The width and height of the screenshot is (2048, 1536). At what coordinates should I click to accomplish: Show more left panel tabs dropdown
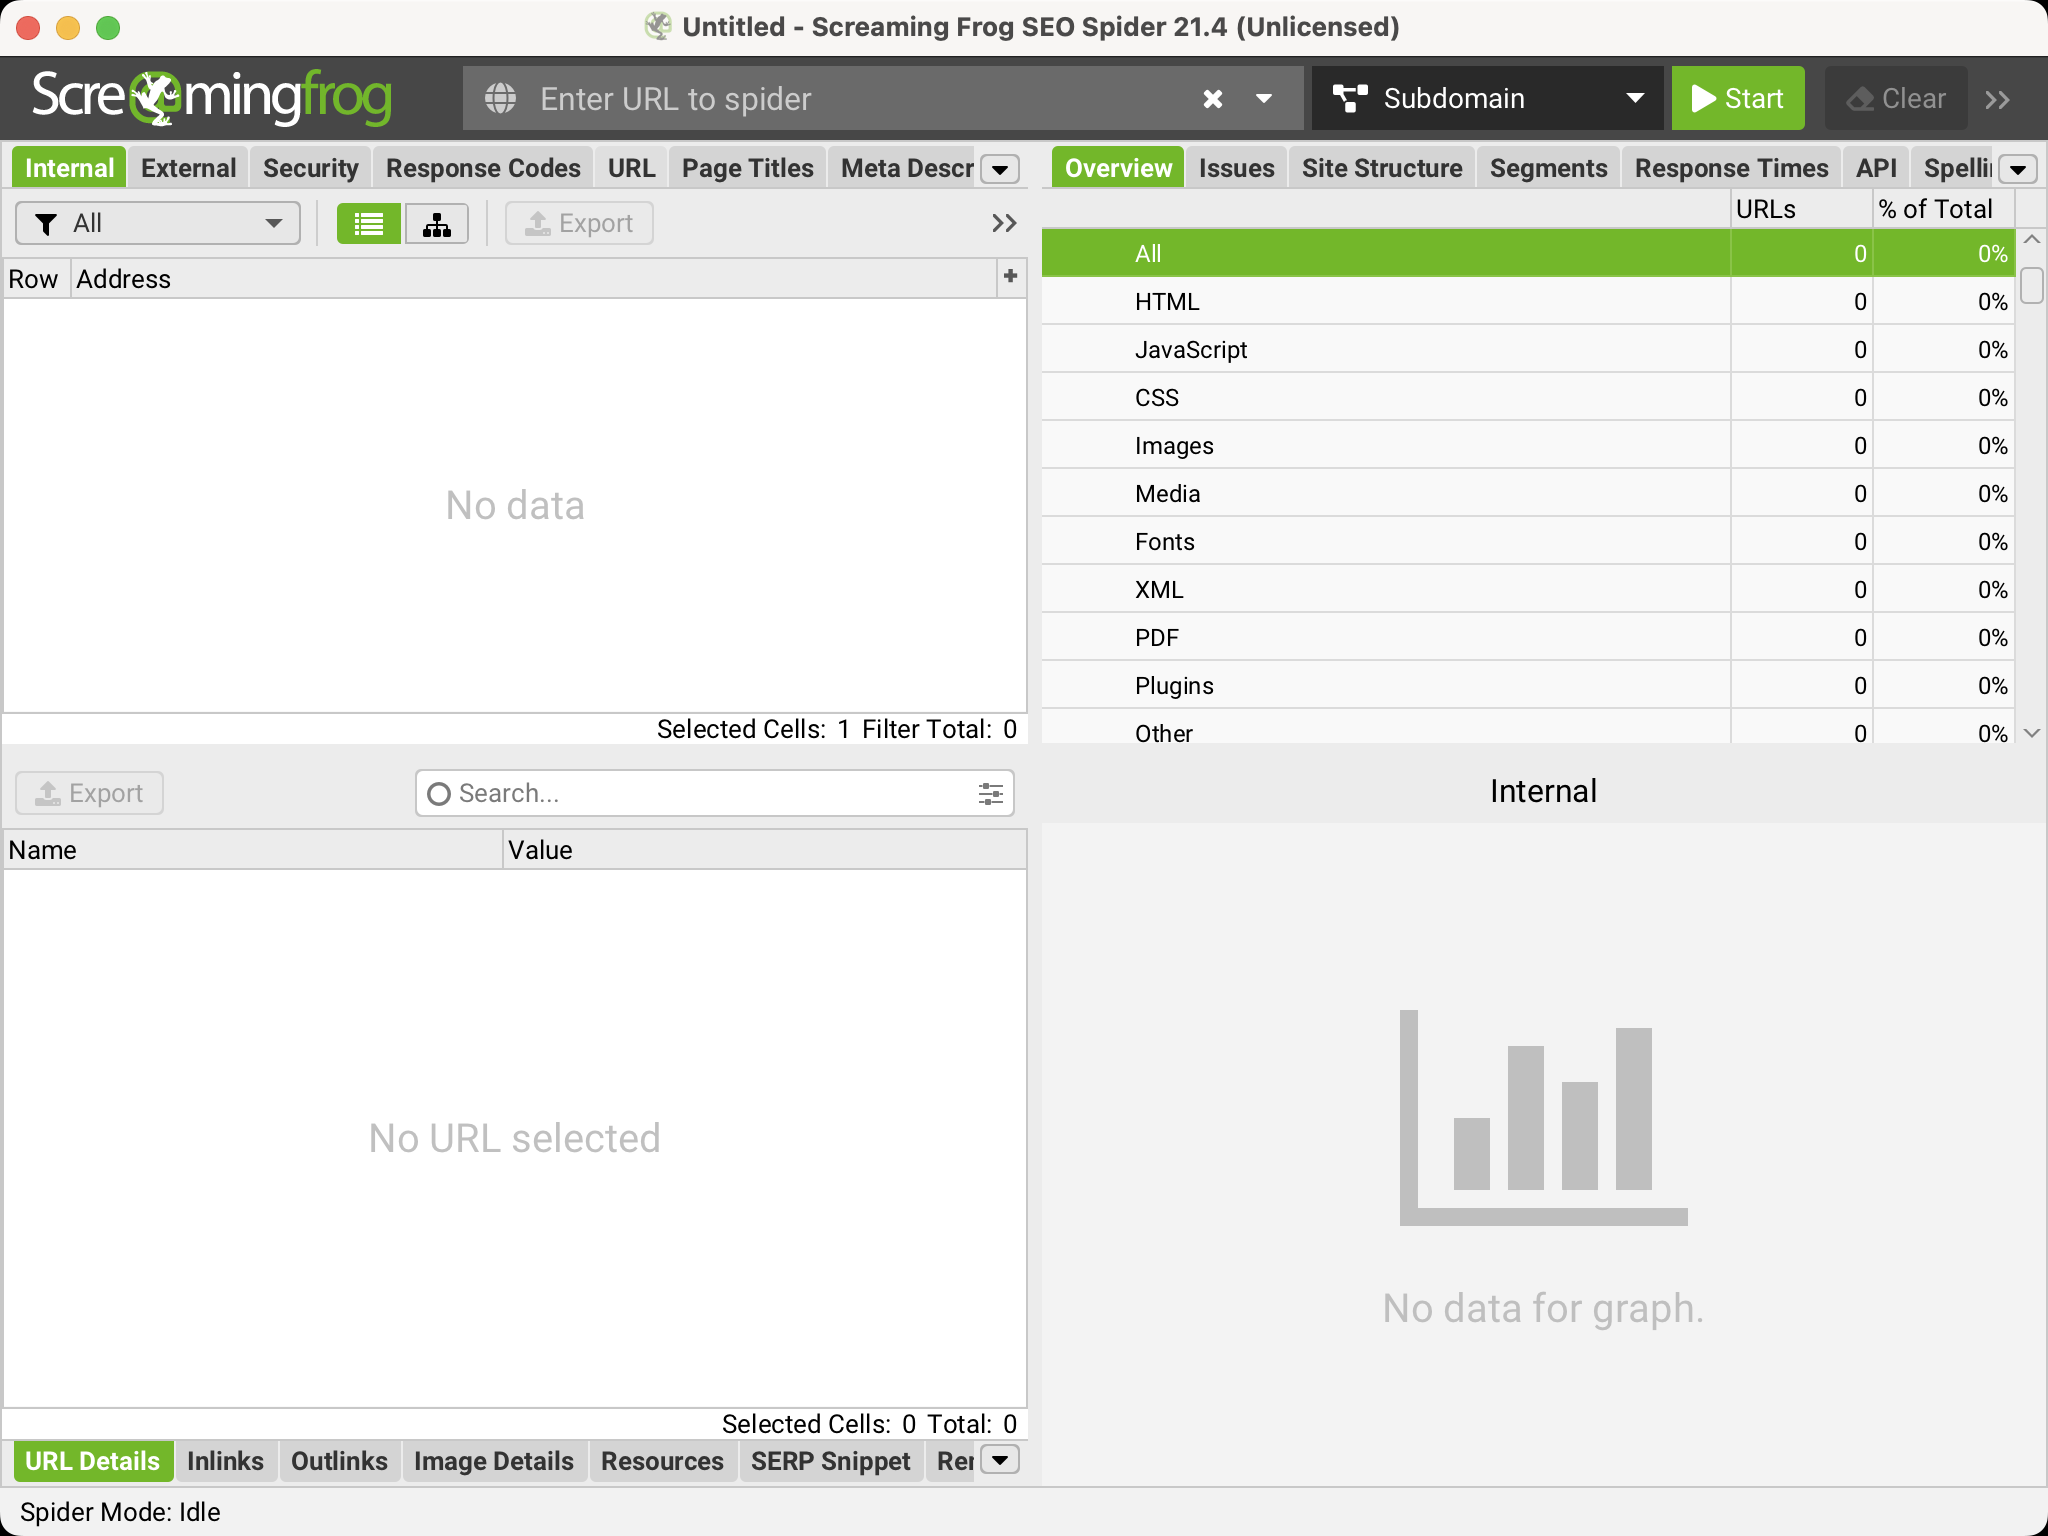[x=1000, y=169]
